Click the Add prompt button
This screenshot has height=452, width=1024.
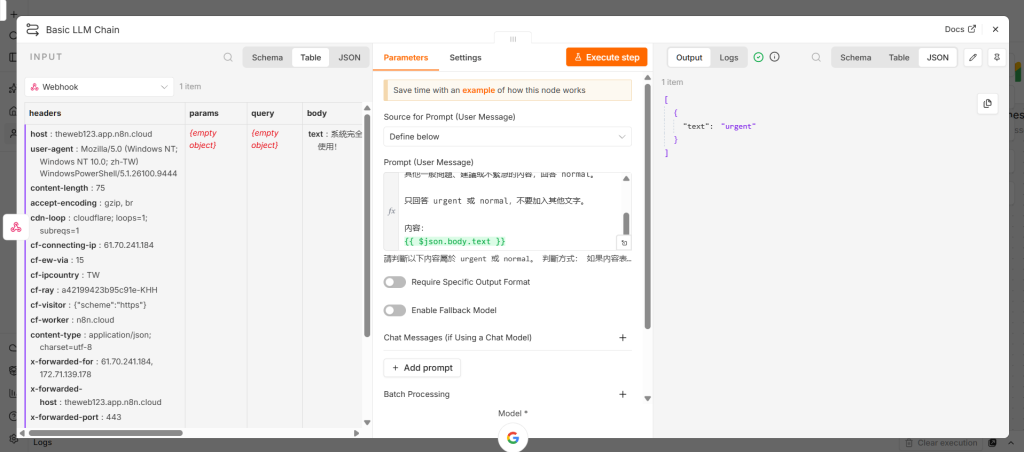coord(422,368)
